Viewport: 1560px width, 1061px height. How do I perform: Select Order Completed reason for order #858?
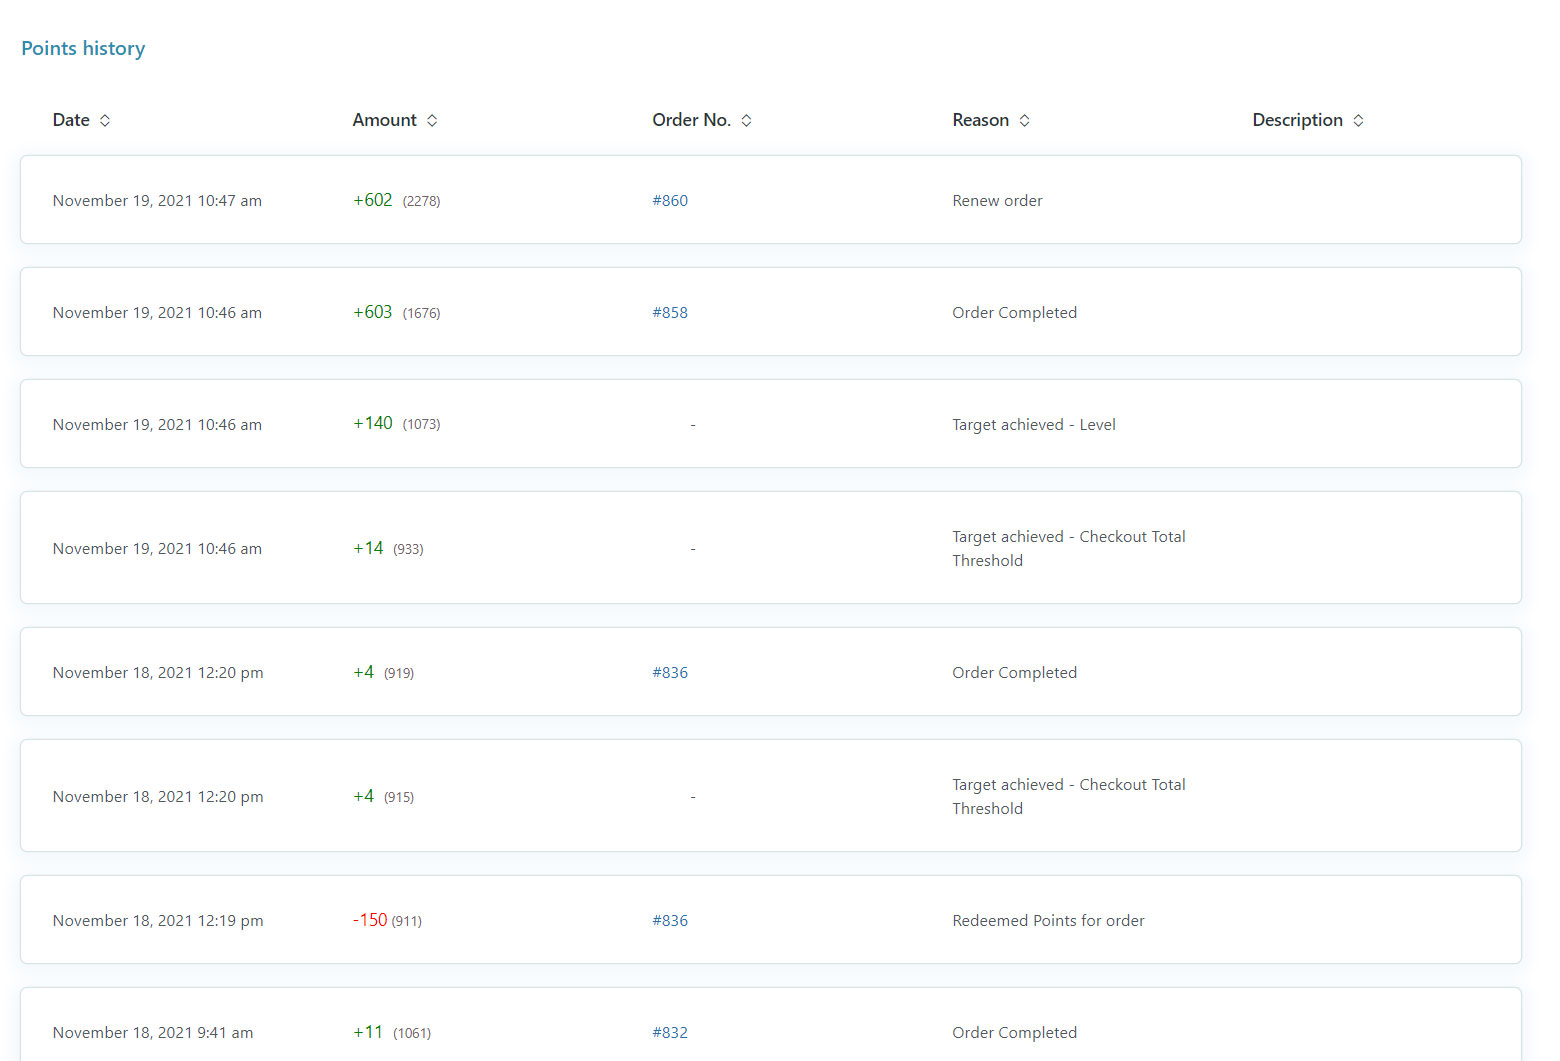pos(1014,312)
